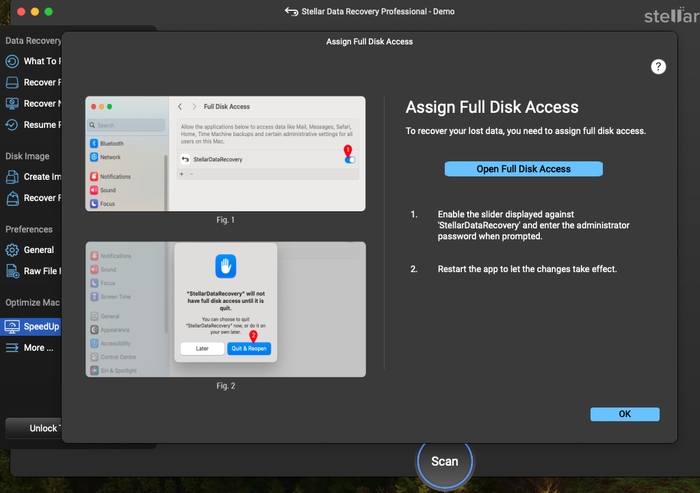
Task: Select the SpeedUp sidebar item
Action: [x=31, y=326]
